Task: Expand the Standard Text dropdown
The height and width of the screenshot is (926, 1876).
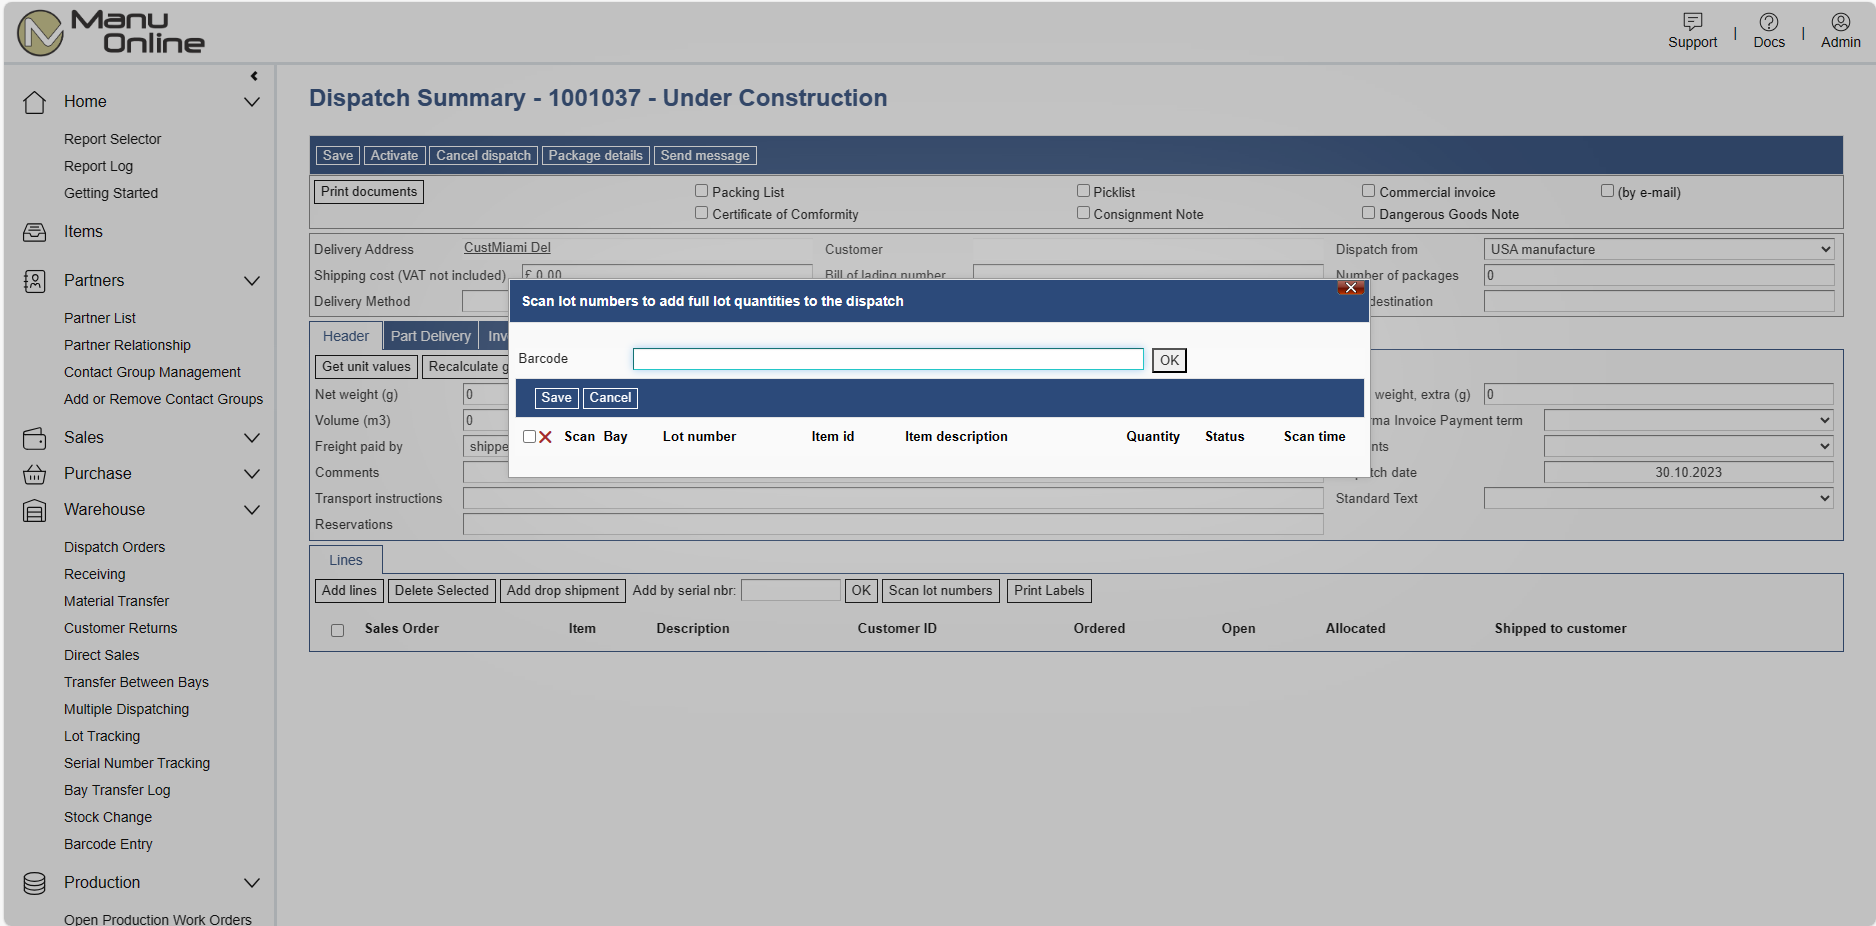Action: (1658, 498)
